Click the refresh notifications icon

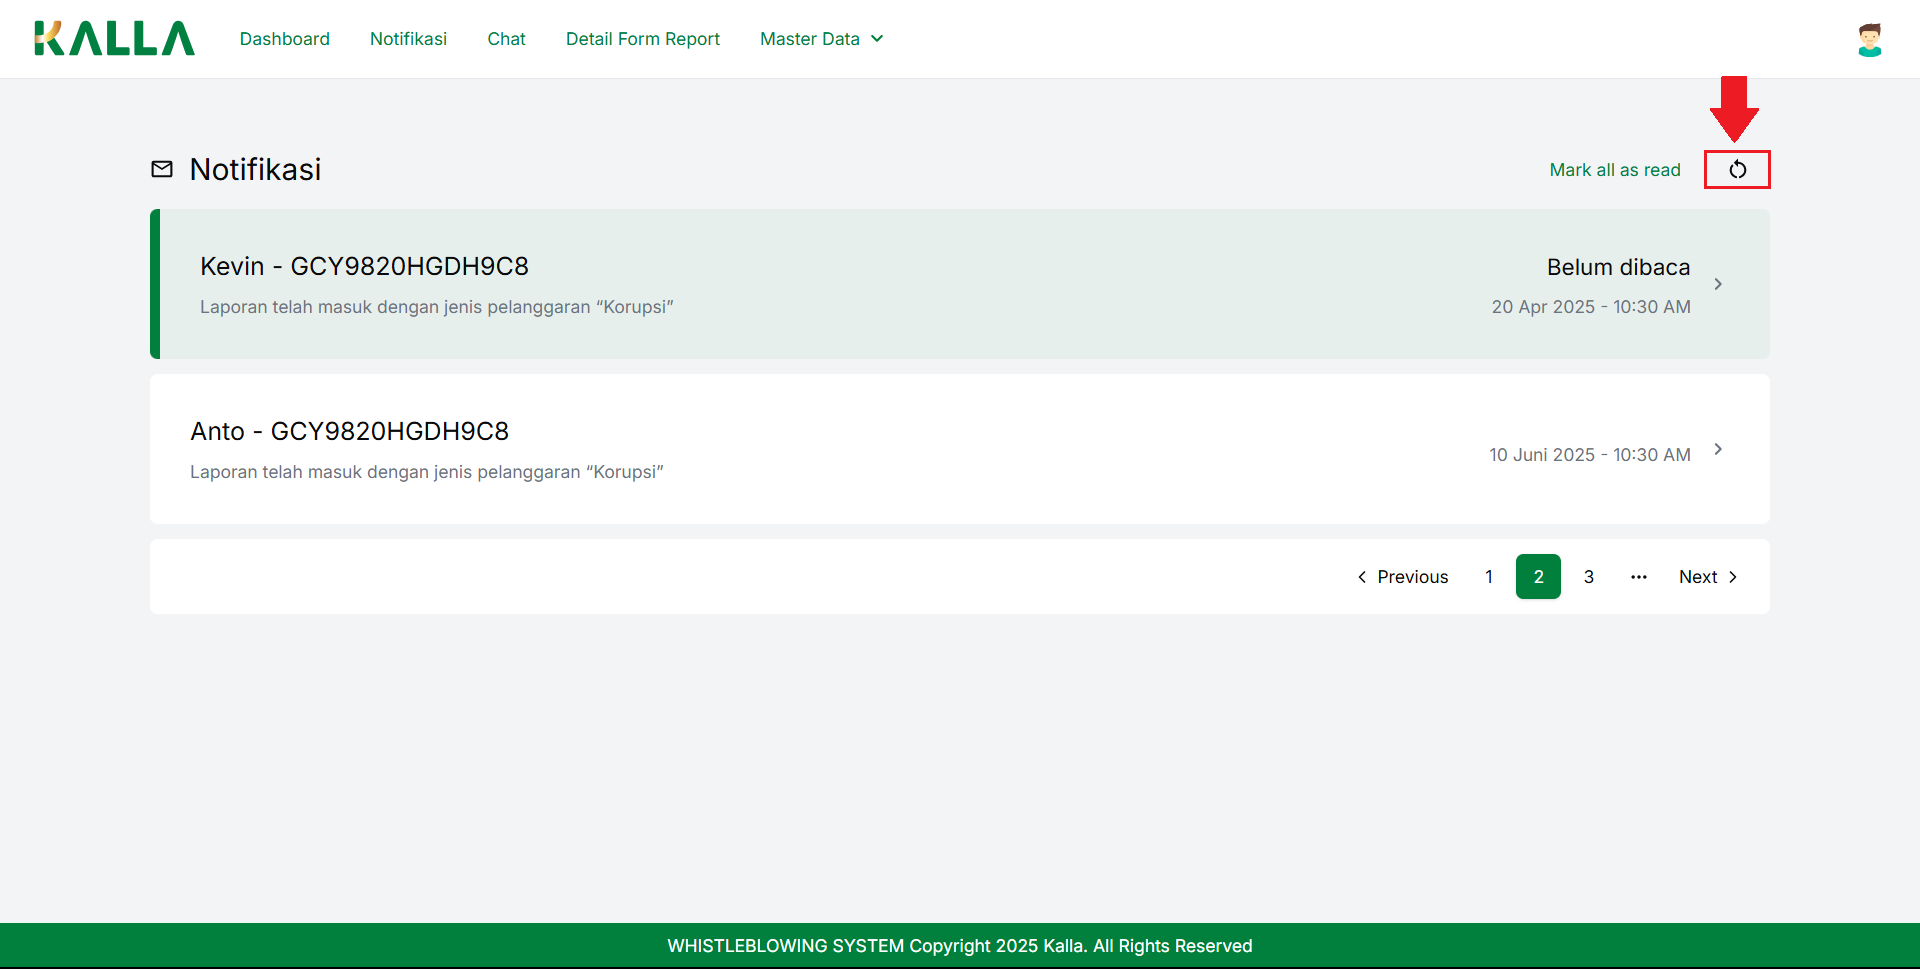point(1737,170)
